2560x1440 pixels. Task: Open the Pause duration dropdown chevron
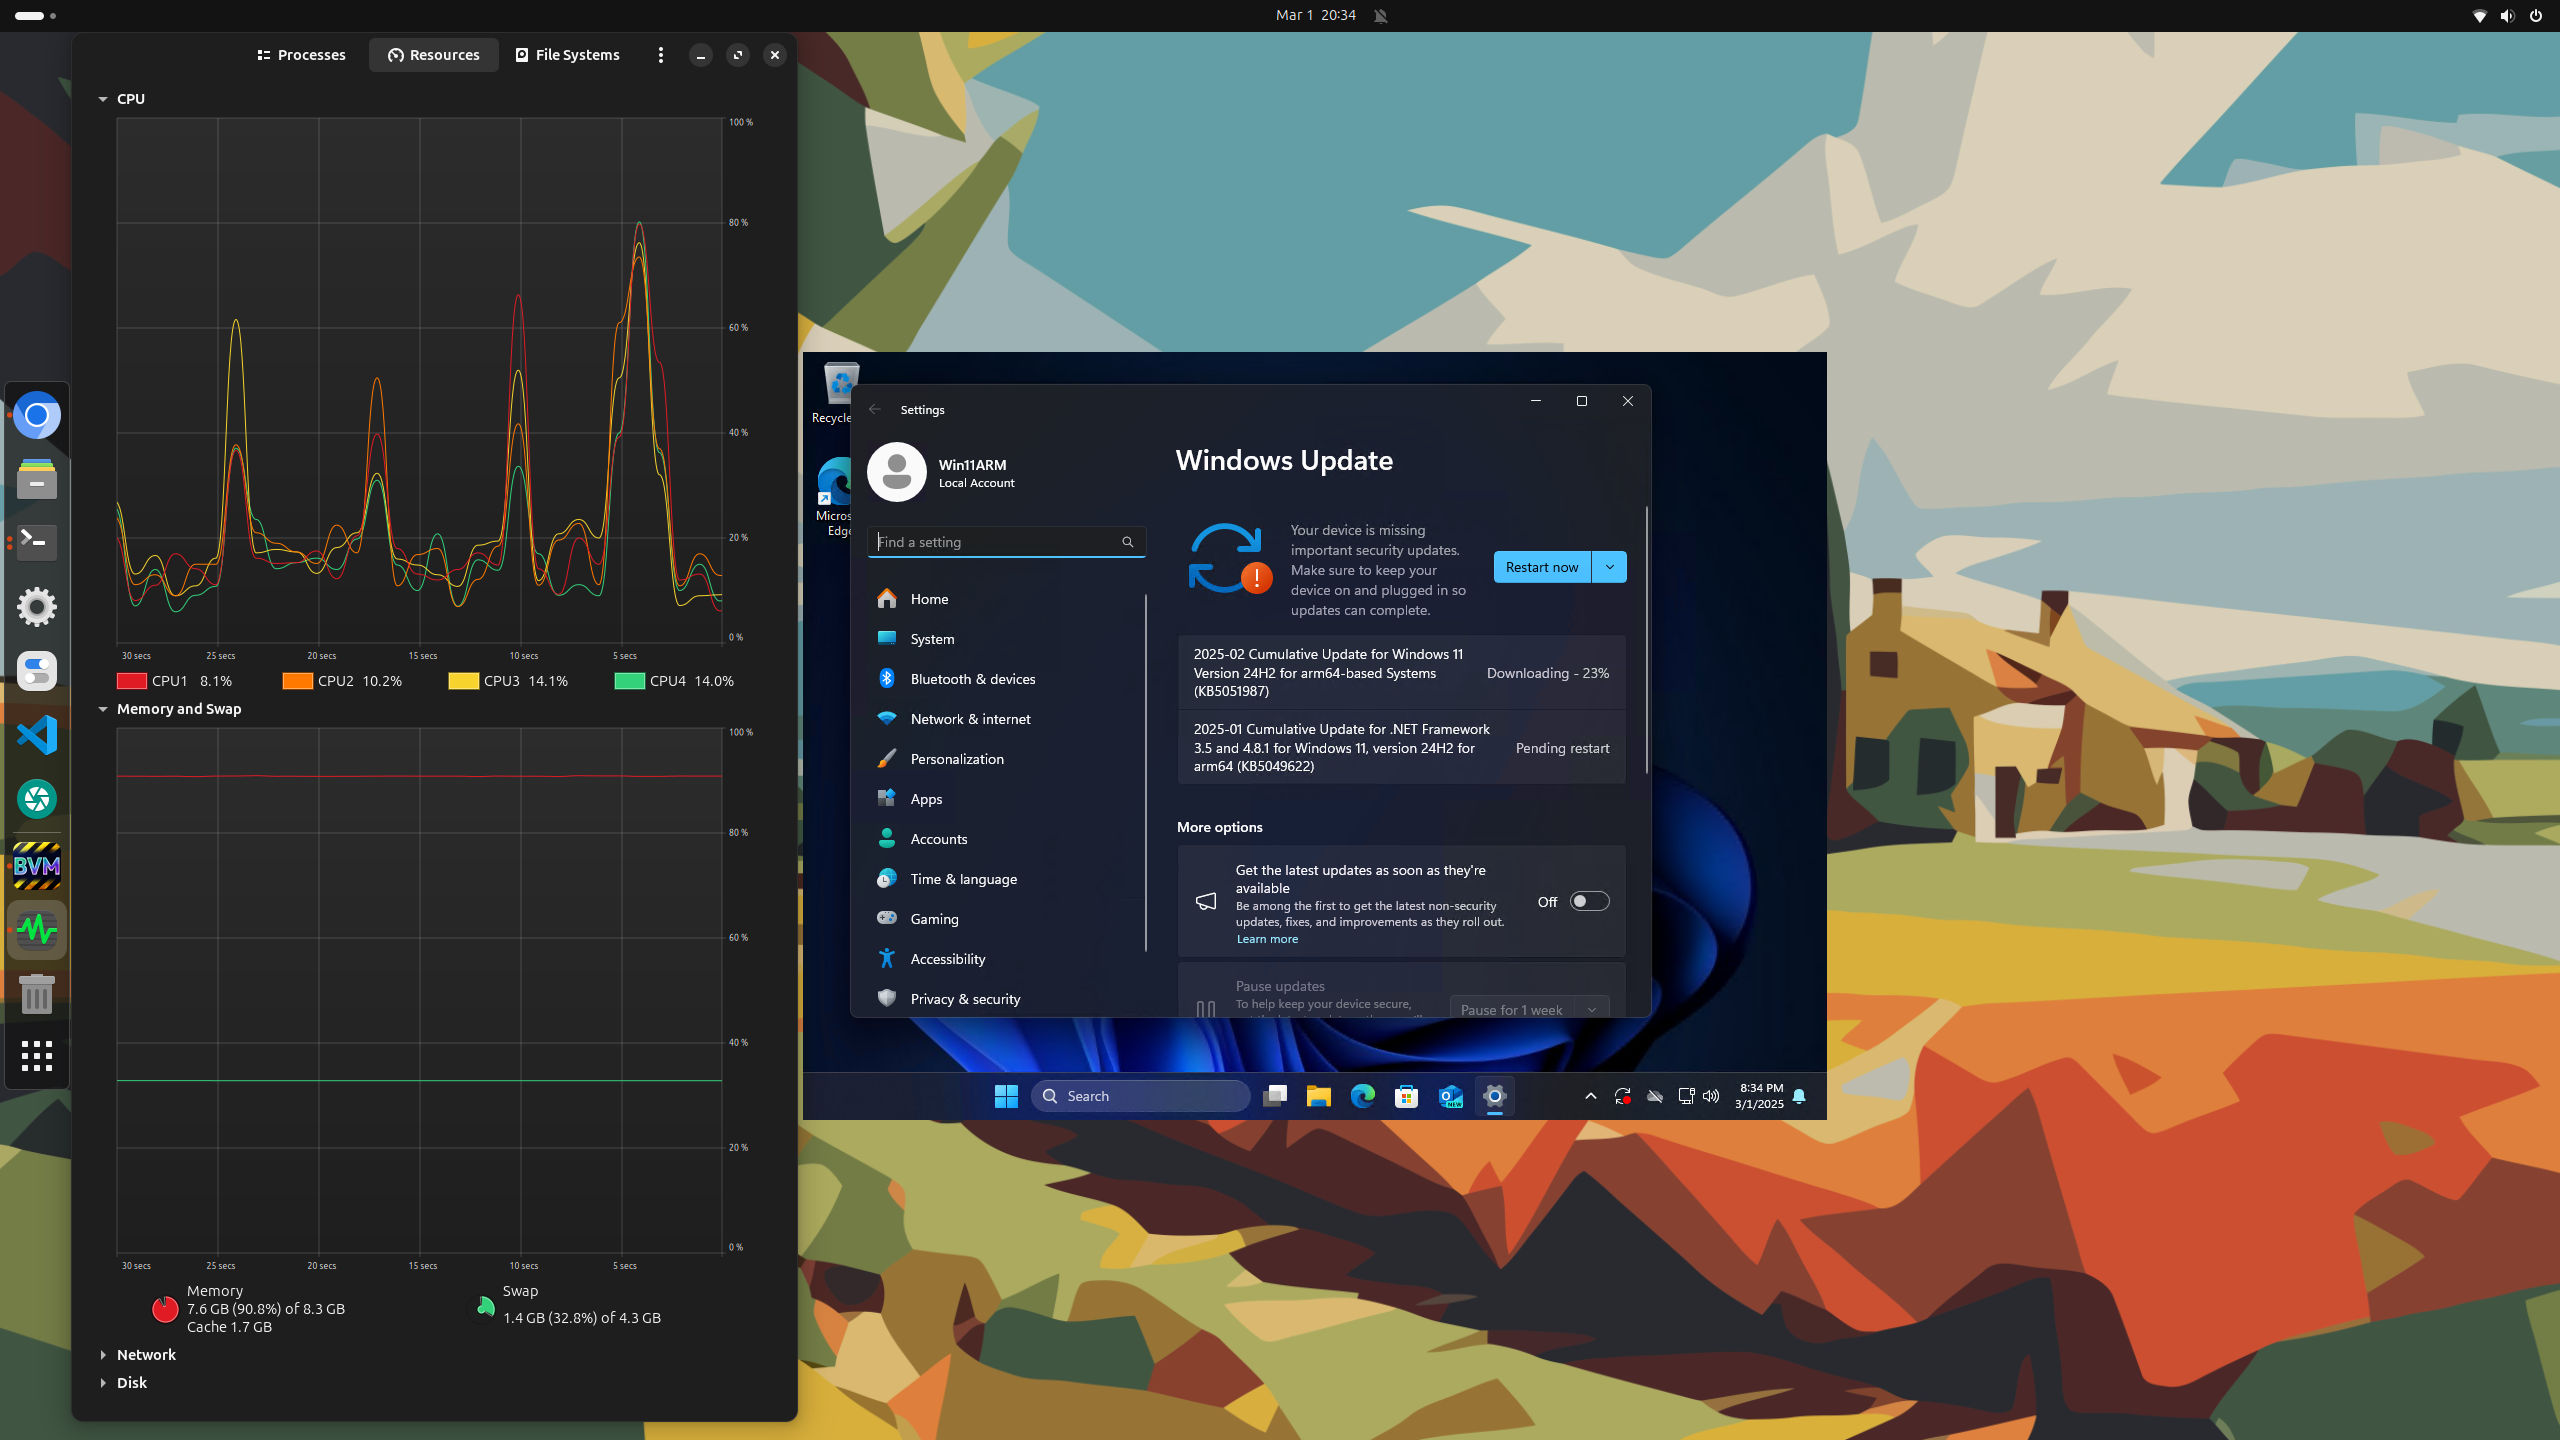1592,1009
